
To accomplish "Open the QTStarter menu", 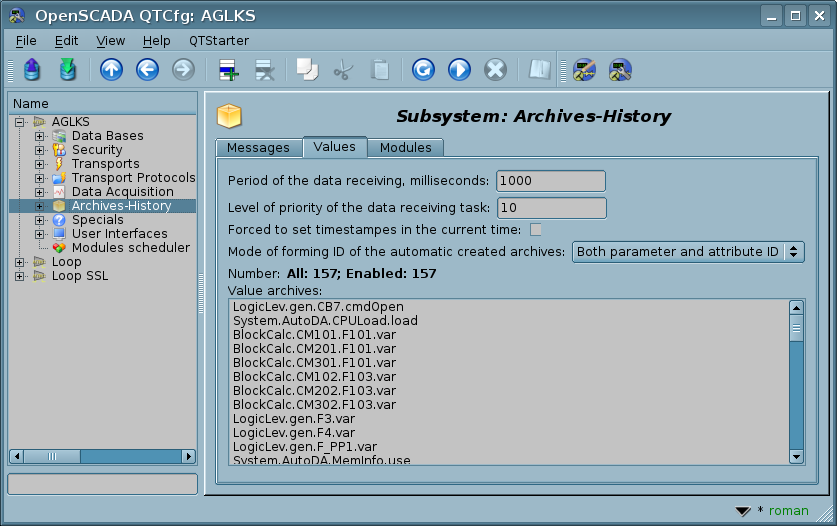I will 219,41.
